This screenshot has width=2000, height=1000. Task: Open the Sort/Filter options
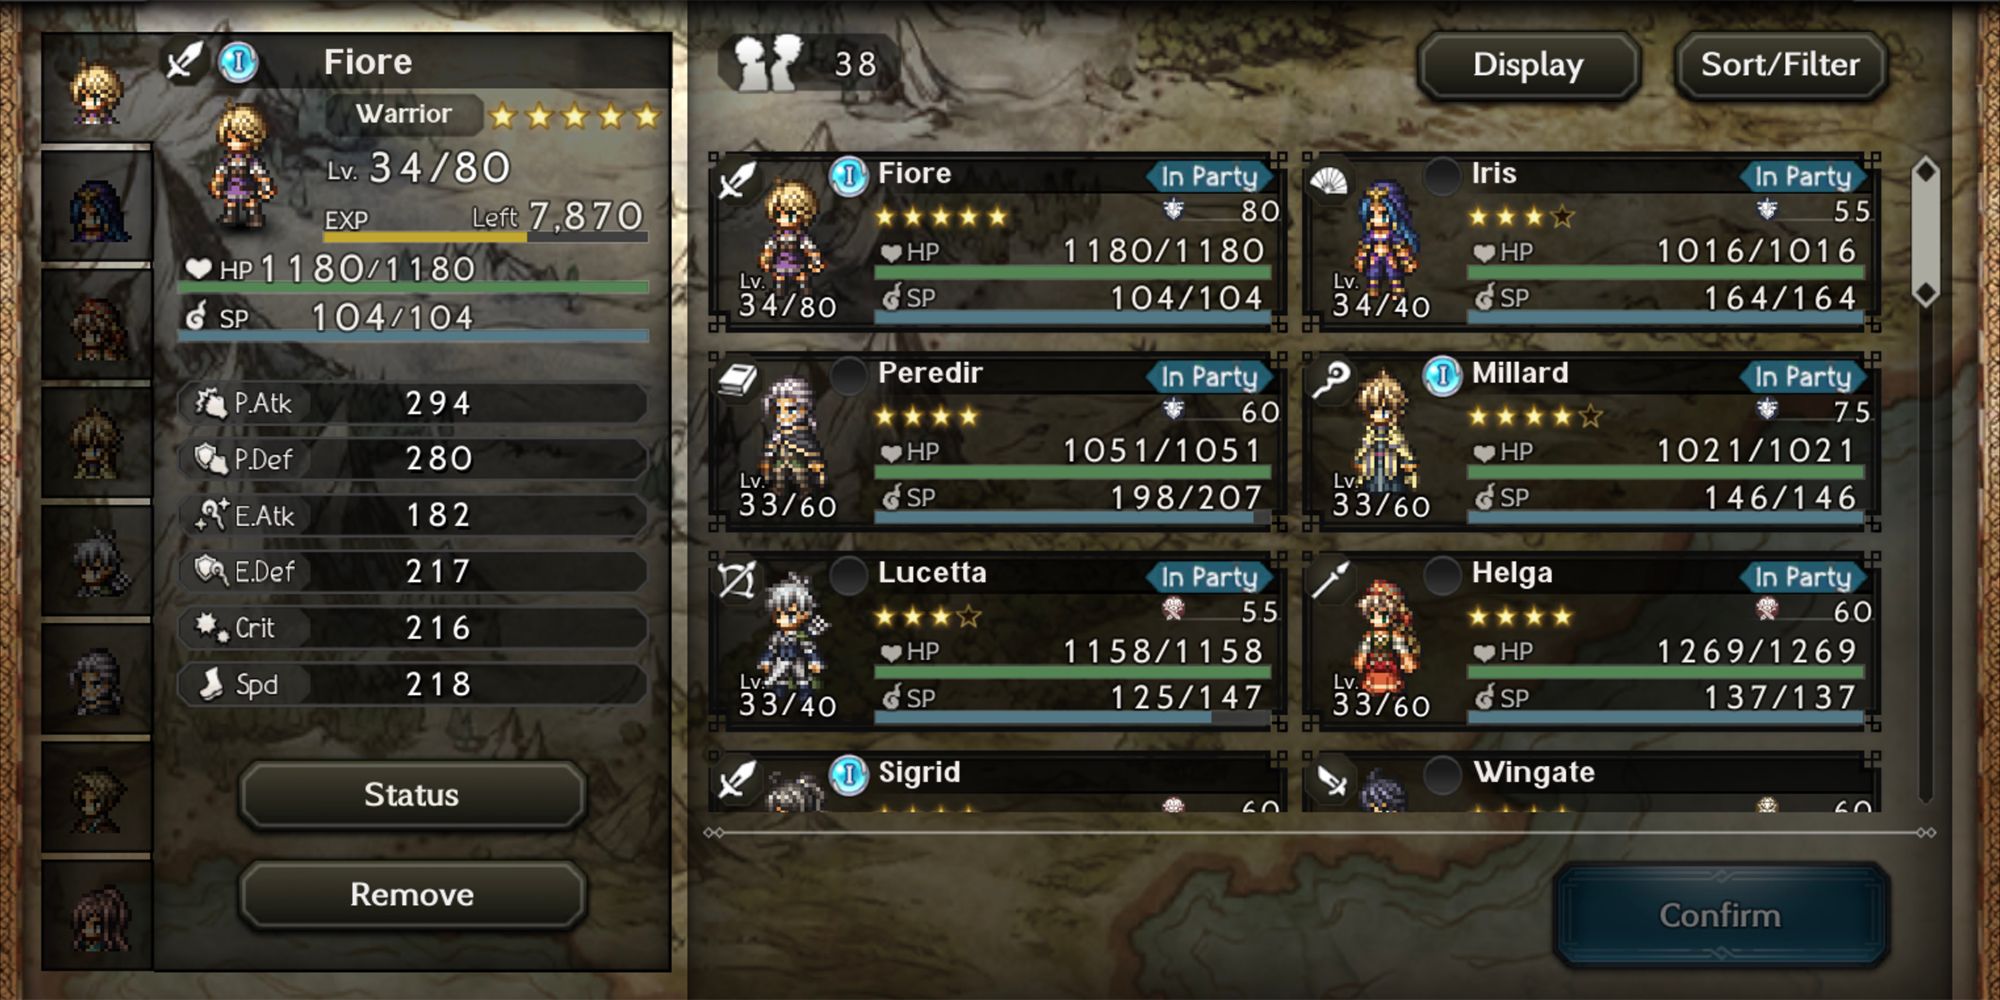pos(1780,65)
